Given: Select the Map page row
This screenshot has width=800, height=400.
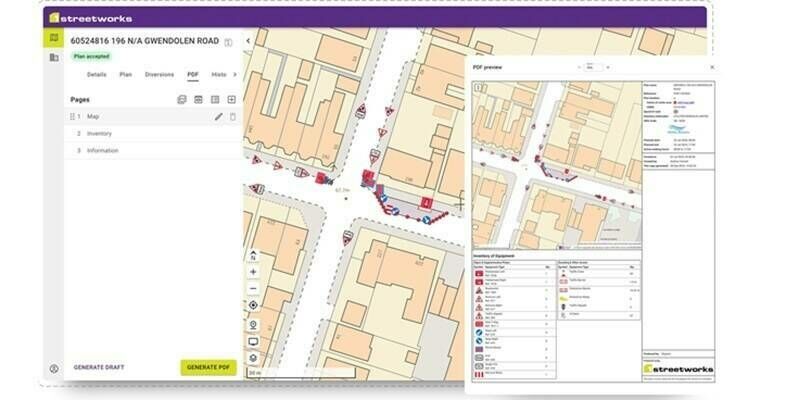Looking at the screenshot, I should coord(153,116).
